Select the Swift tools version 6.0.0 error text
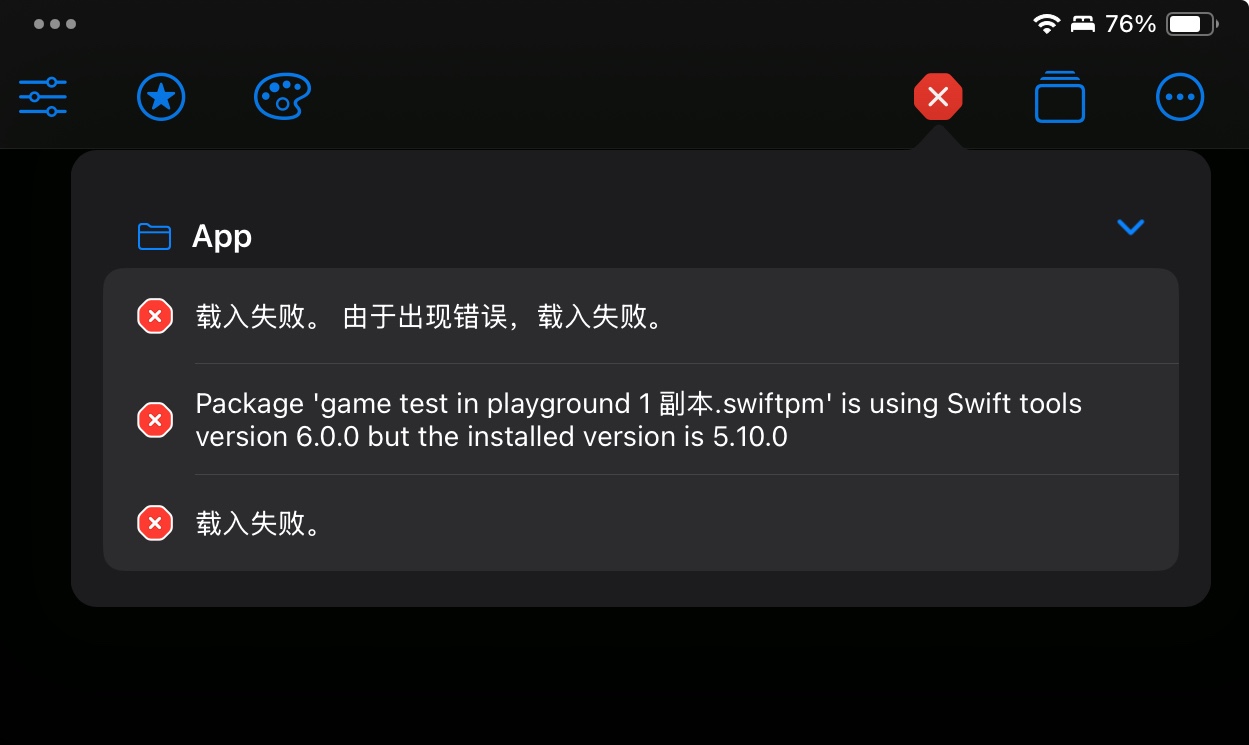 click(x=638, y=420)
